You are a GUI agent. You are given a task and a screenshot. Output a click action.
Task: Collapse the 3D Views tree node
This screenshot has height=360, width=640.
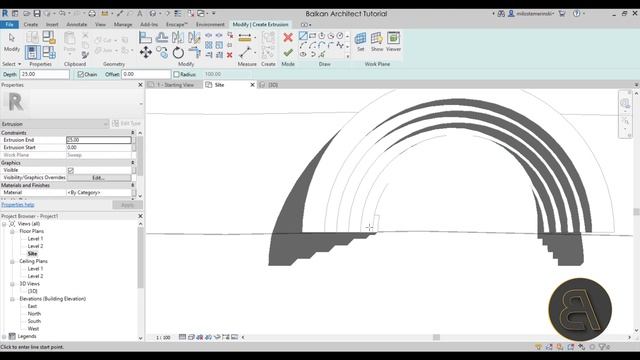tap(12, 284)
